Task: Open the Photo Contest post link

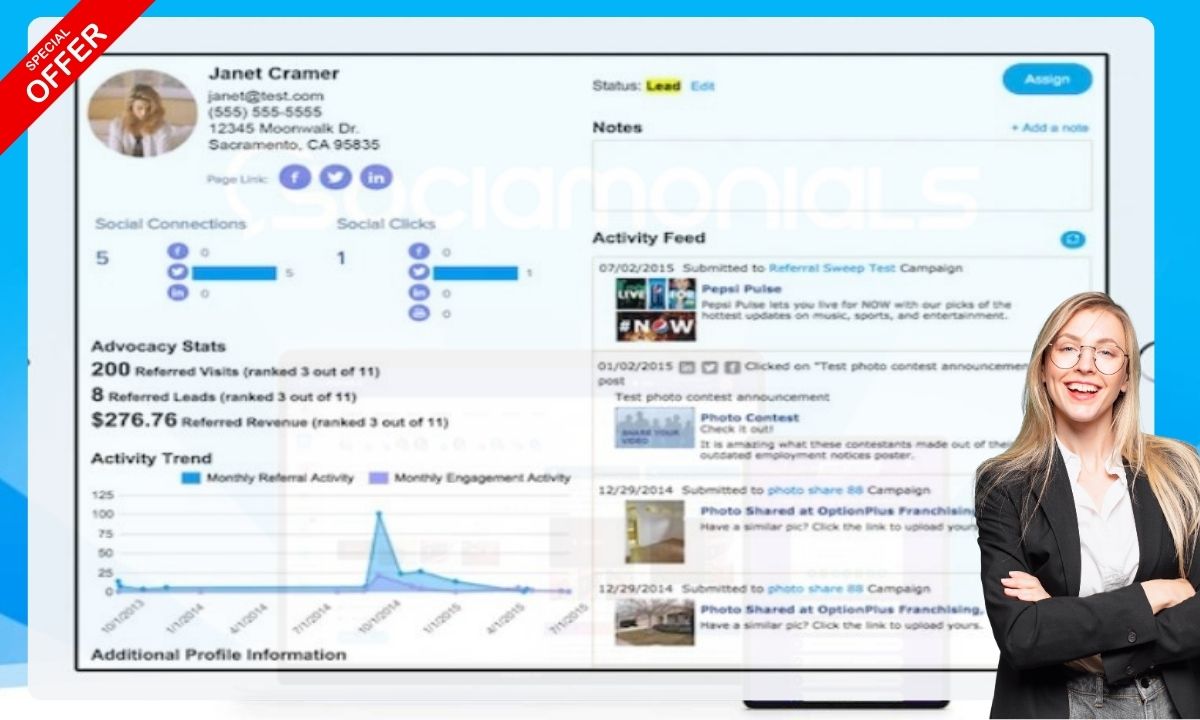Action: coord(749,417)
